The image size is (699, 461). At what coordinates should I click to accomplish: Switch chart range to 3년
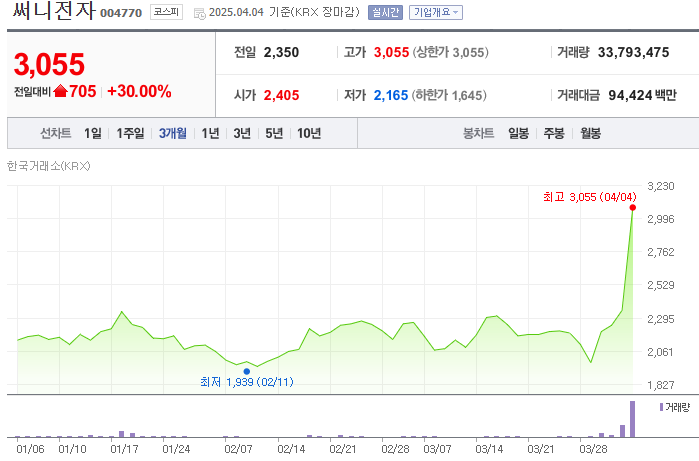point(242,133)
